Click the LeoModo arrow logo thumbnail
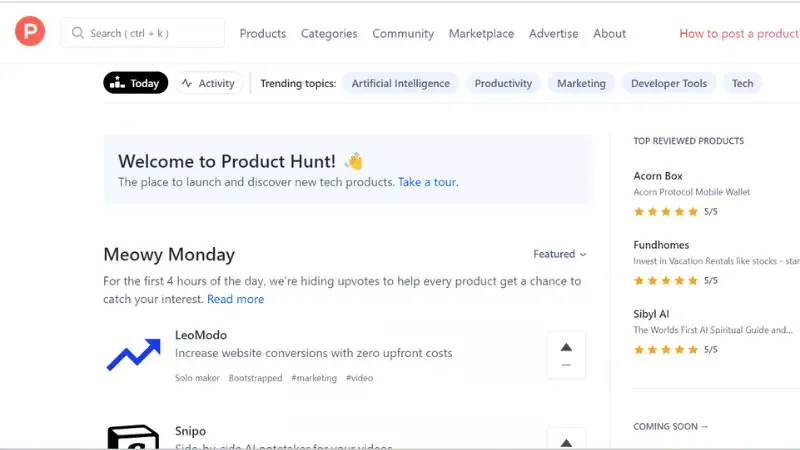800x450 pixels. (x=133, y=354)
